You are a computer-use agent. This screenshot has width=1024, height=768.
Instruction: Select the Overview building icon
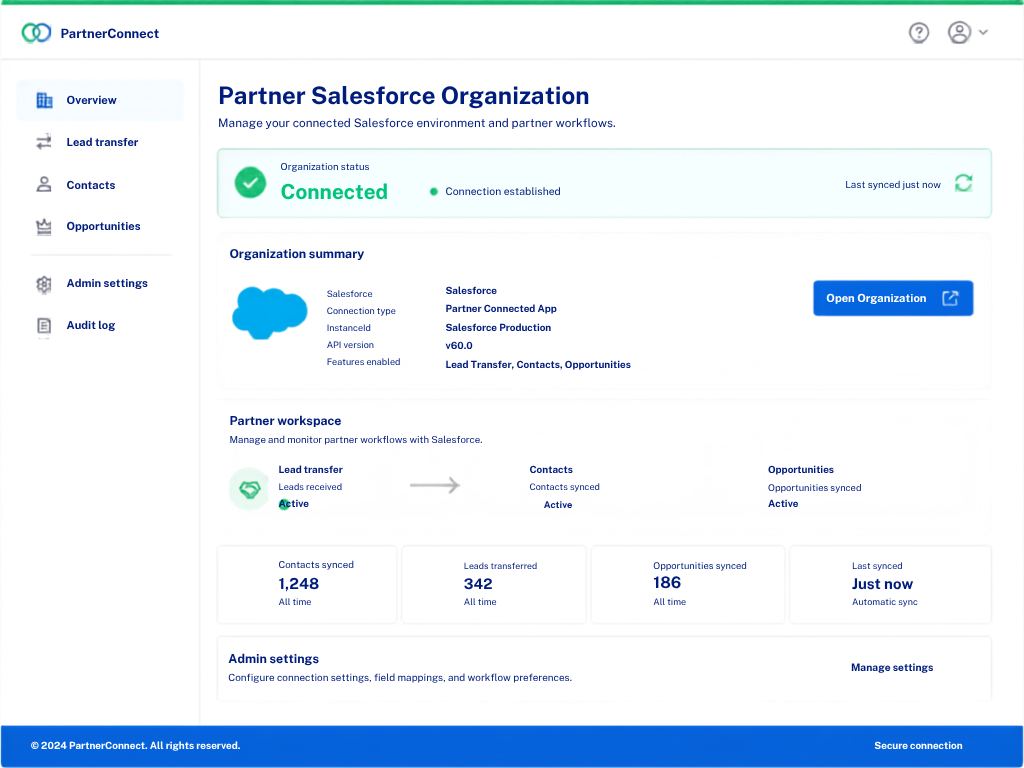(44, 100)
